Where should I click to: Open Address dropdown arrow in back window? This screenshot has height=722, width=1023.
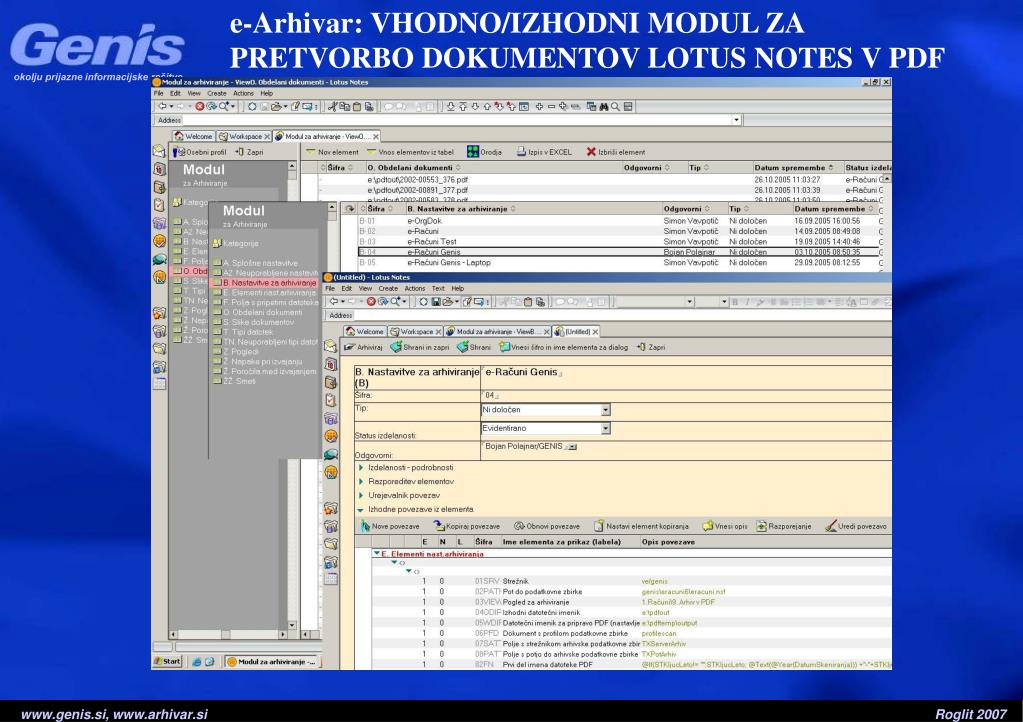(737, 120)
